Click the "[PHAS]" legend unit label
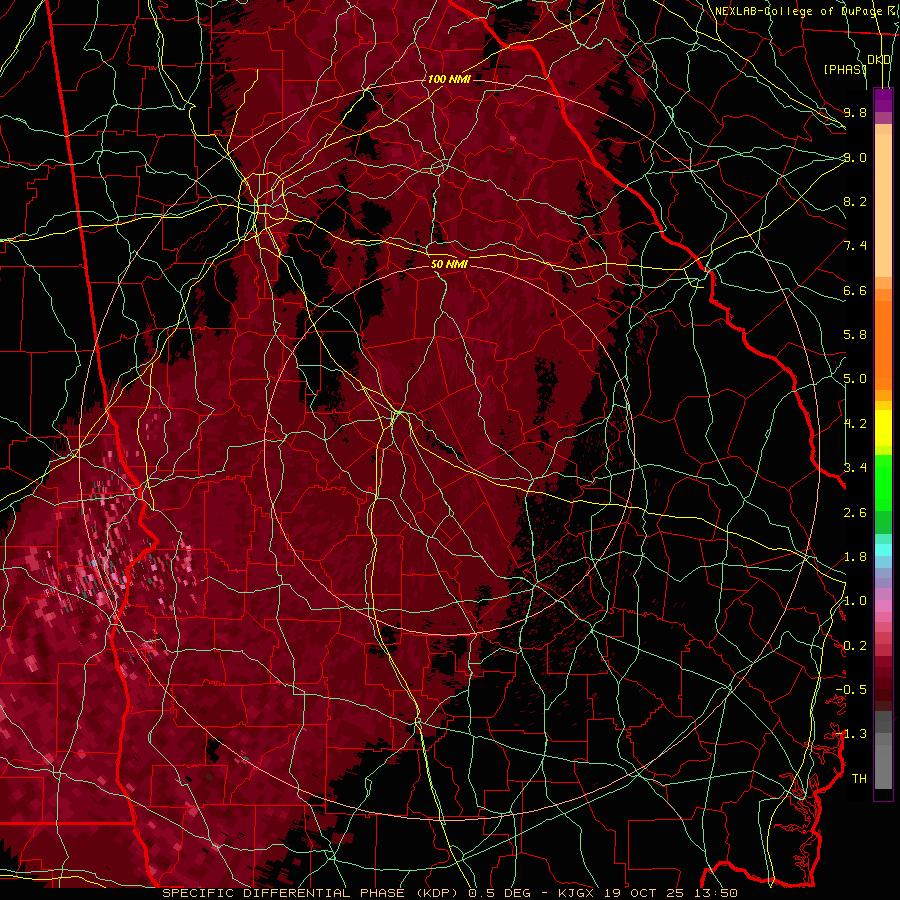Screen dimensions: 900x900 845,69
